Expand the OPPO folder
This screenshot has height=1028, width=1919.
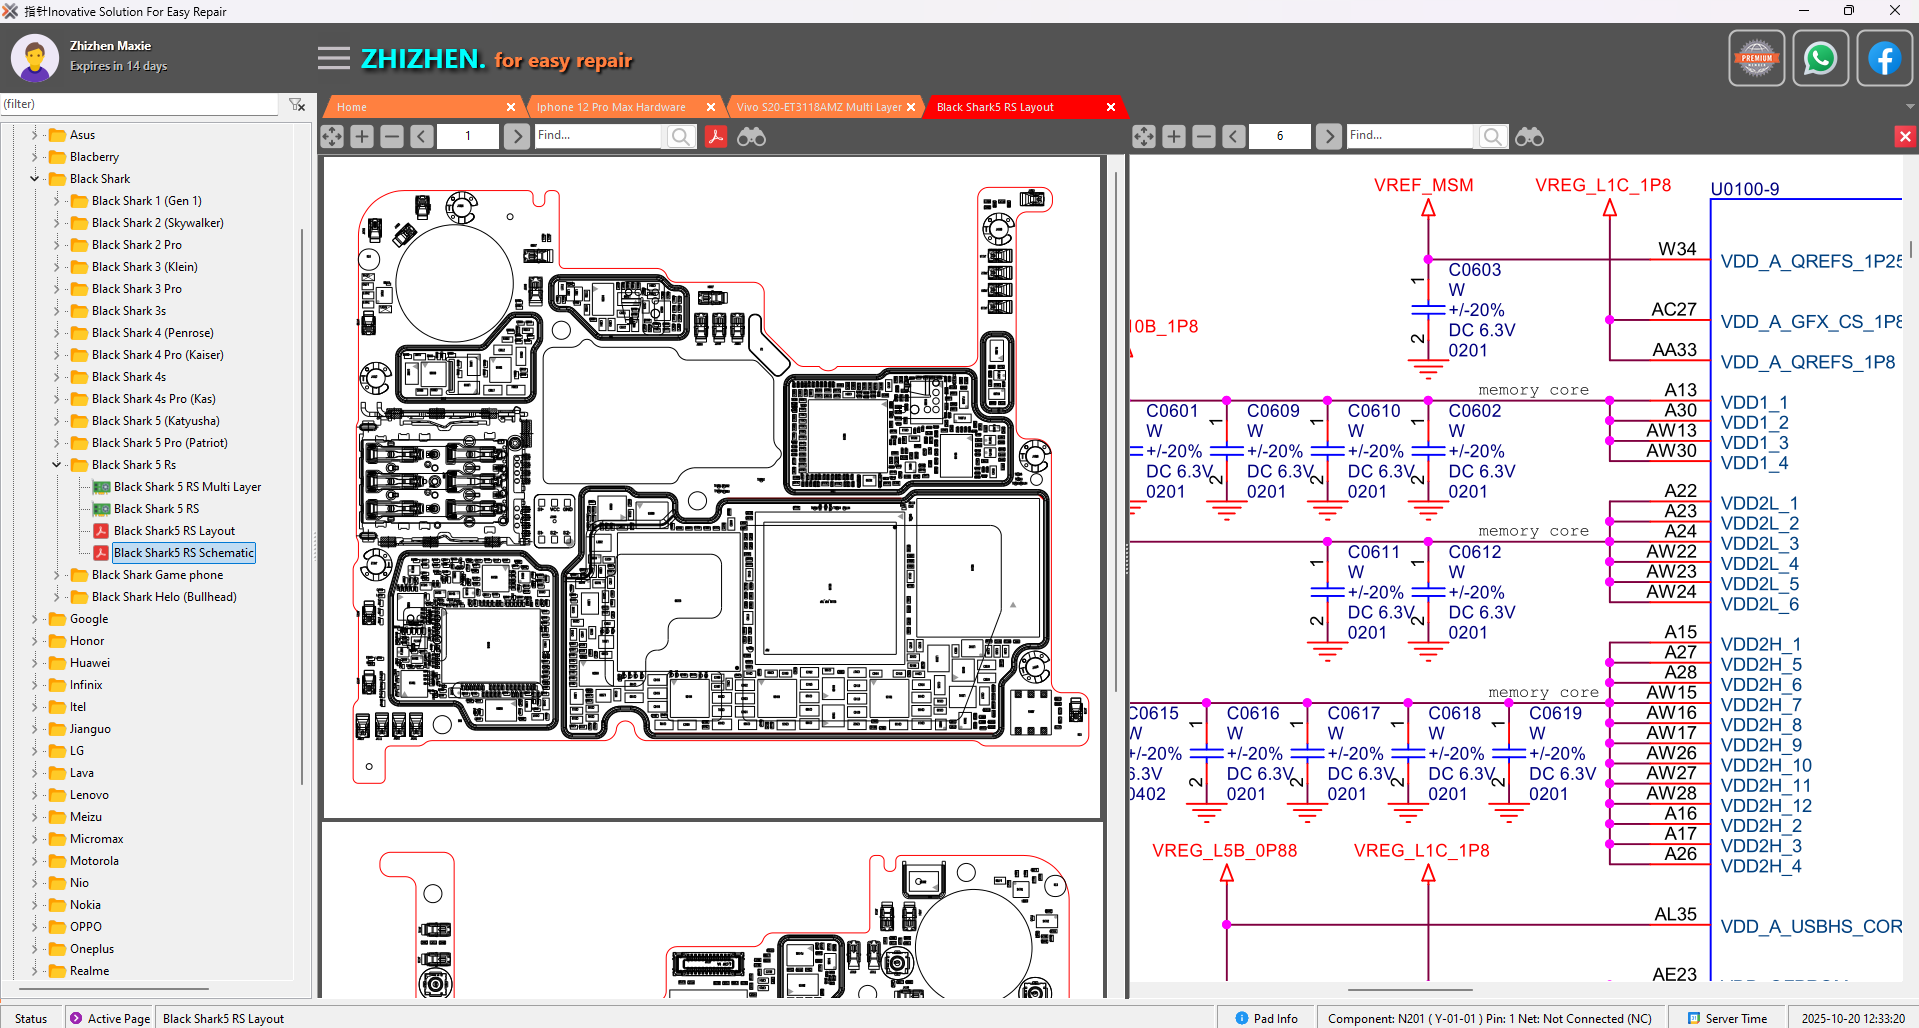point(35,927)
